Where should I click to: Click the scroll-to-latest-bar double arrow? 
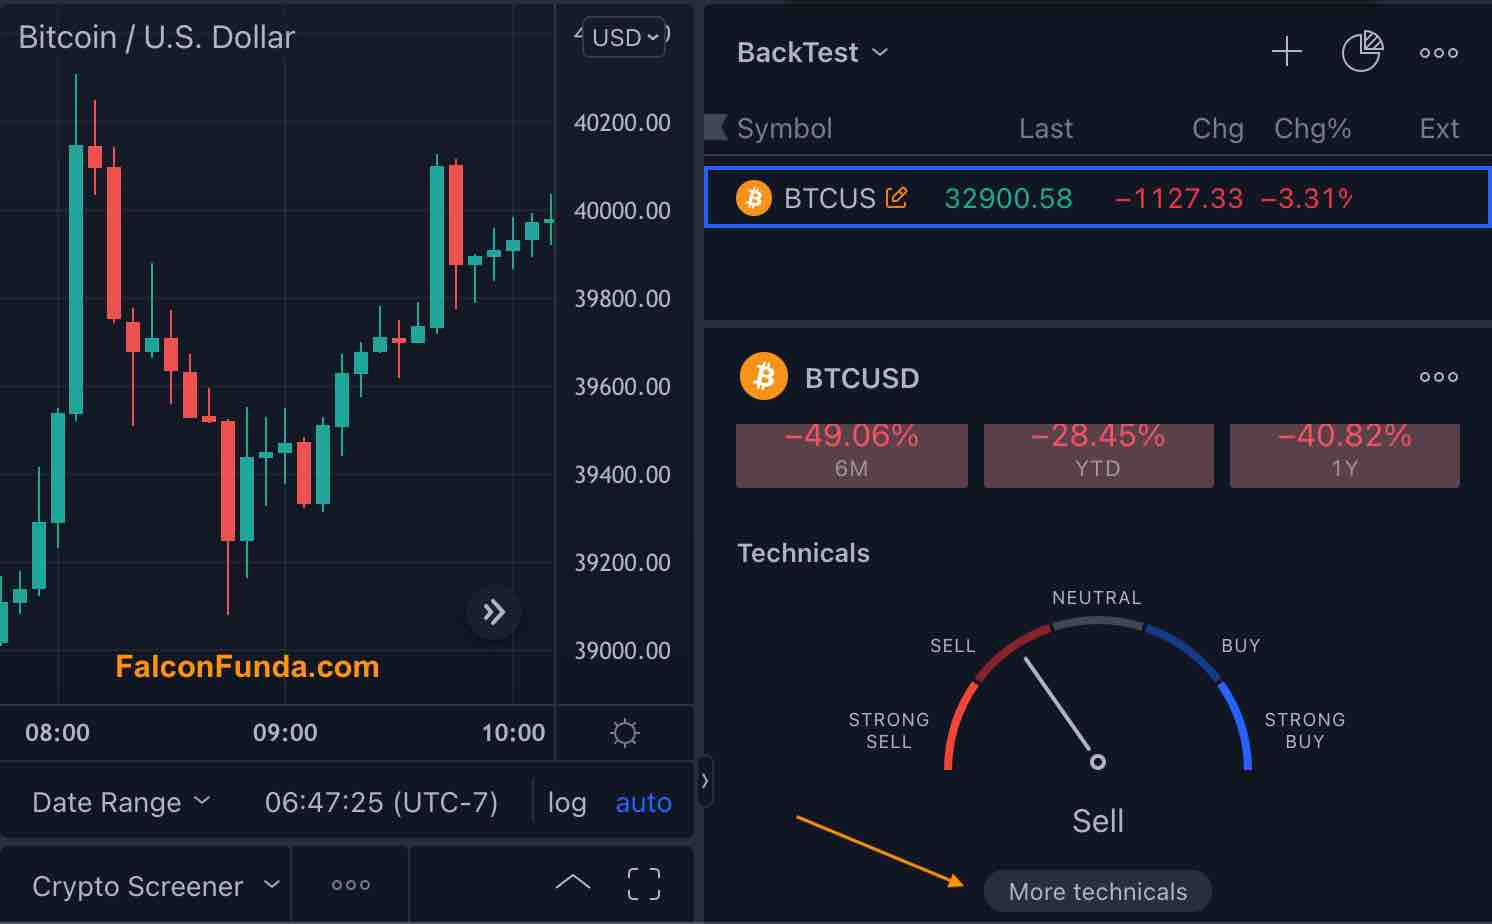click(493, 611)
